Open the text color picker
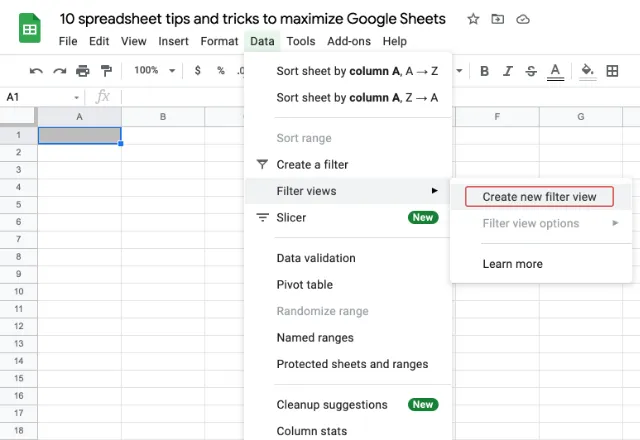Image resolution: width=640 pixels, height=440 pixels. tap(555, 72)
